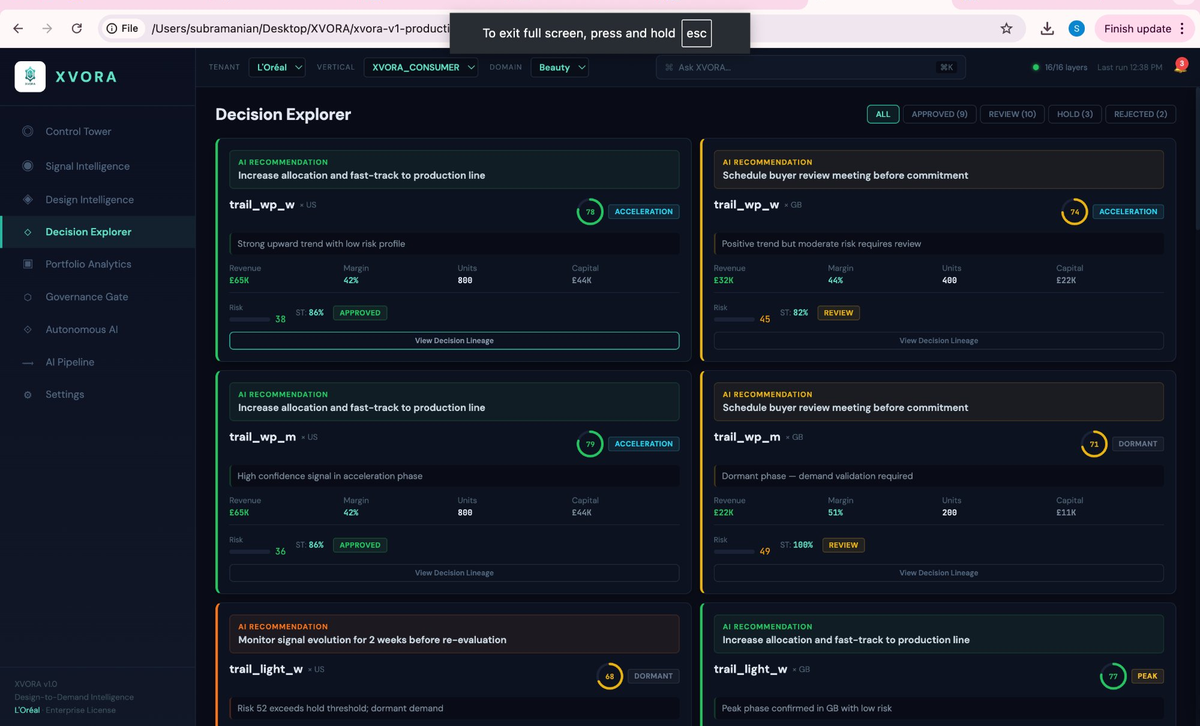This screenshot has width=1200, height=726.
Task: Click the XVORA logo
Action: 28,76
